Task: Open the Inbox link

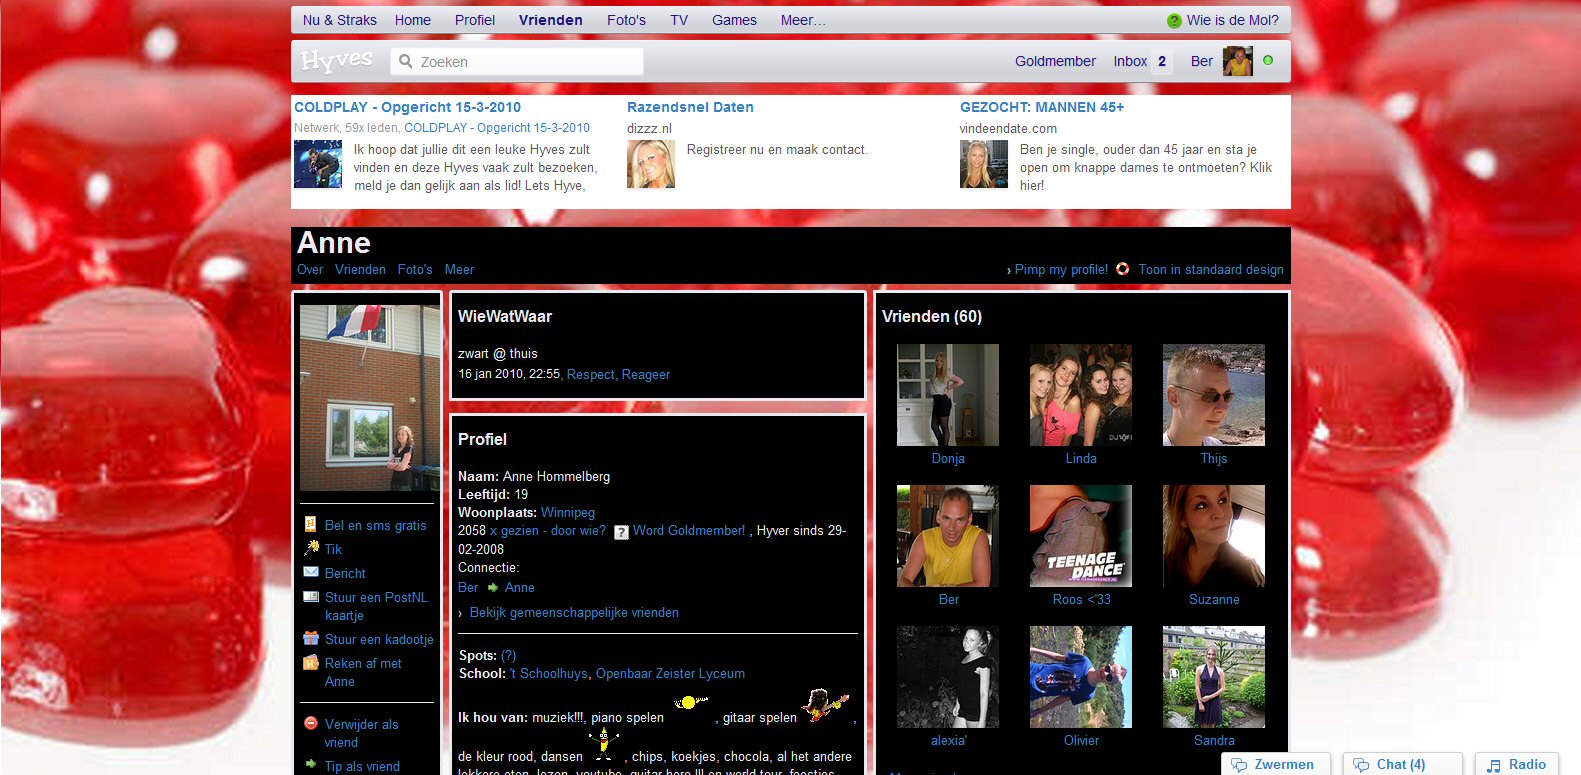Action: pos(1130,61)
